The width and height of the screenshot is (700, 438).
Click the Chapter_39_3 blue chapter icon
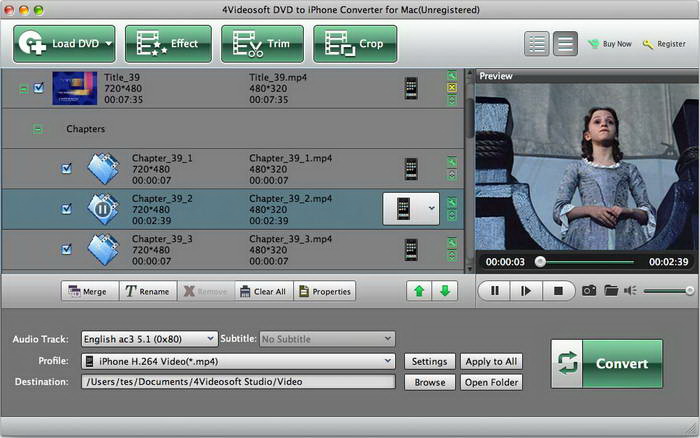pyautogui.click(x=103, y=250)
